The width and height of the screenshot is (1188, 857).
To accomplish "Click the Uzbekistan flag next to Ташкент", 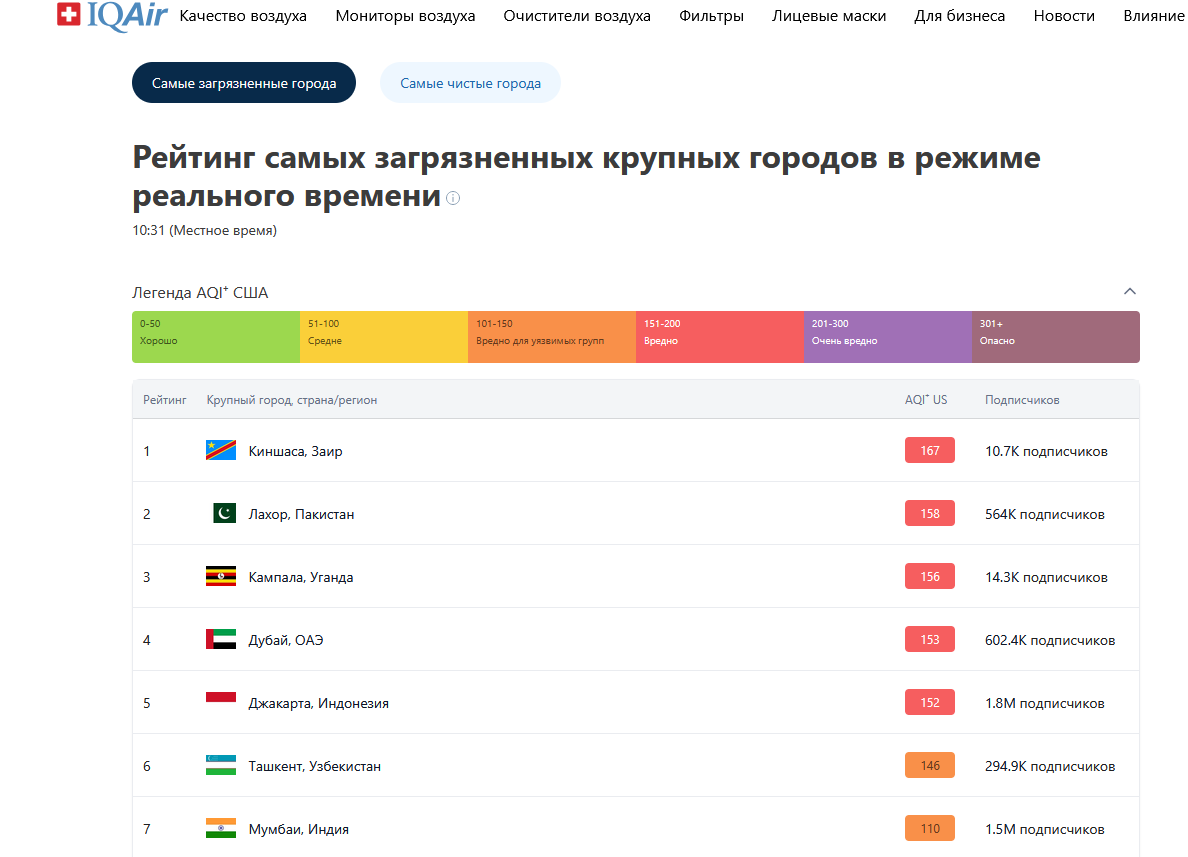I will coord(220,765).
